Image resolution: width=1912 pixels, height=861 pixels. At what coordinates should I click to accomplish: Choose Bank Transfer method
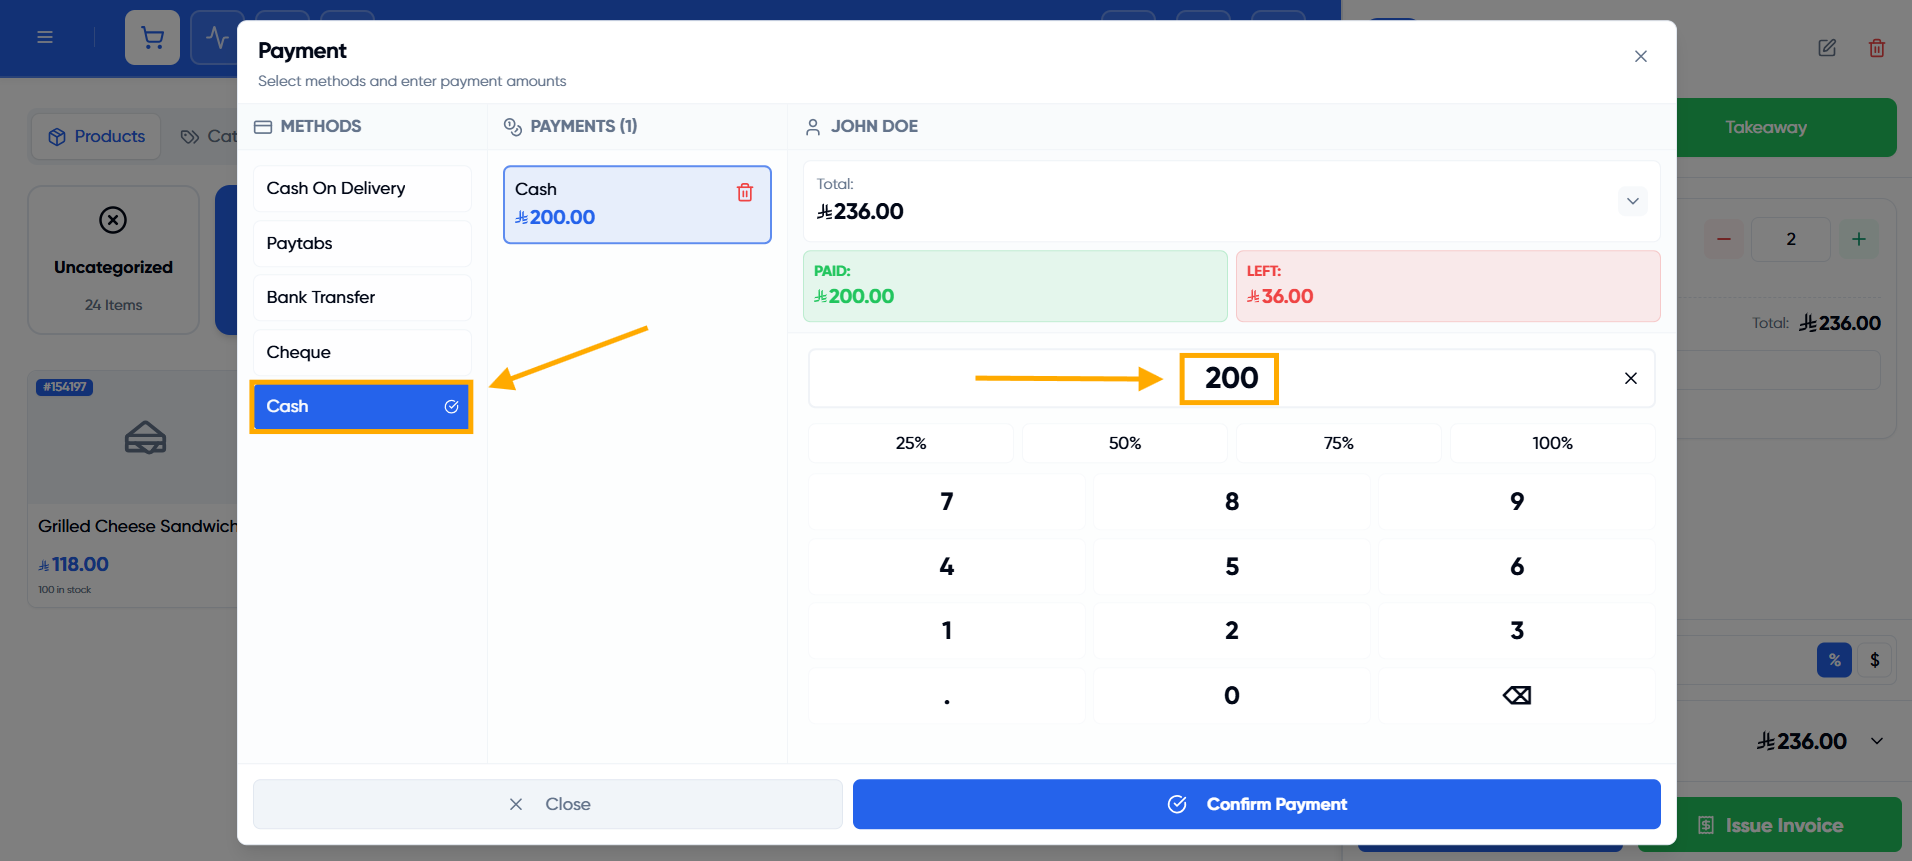(362, 297)
